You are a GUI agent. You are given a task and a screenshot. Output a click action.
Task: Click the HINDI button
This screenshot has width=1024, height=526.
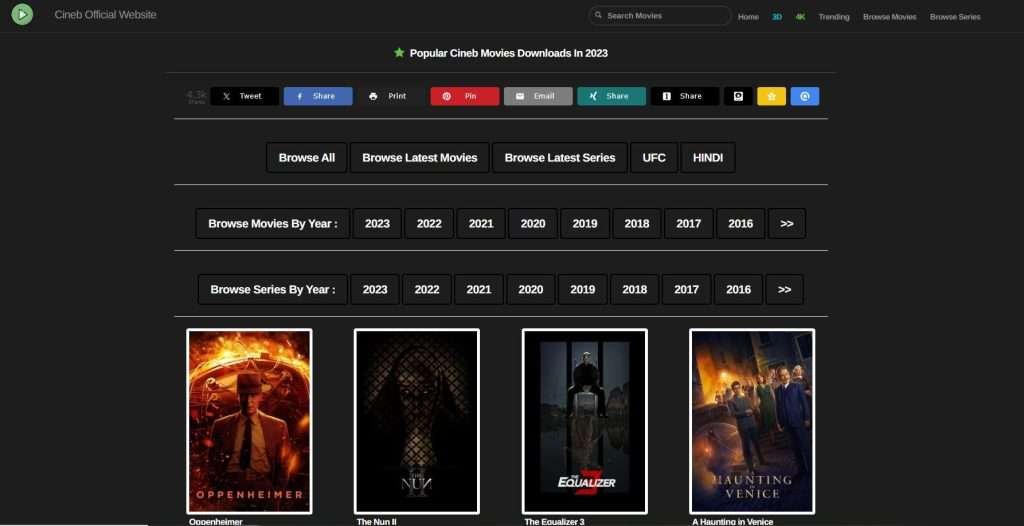coord(708,157)
